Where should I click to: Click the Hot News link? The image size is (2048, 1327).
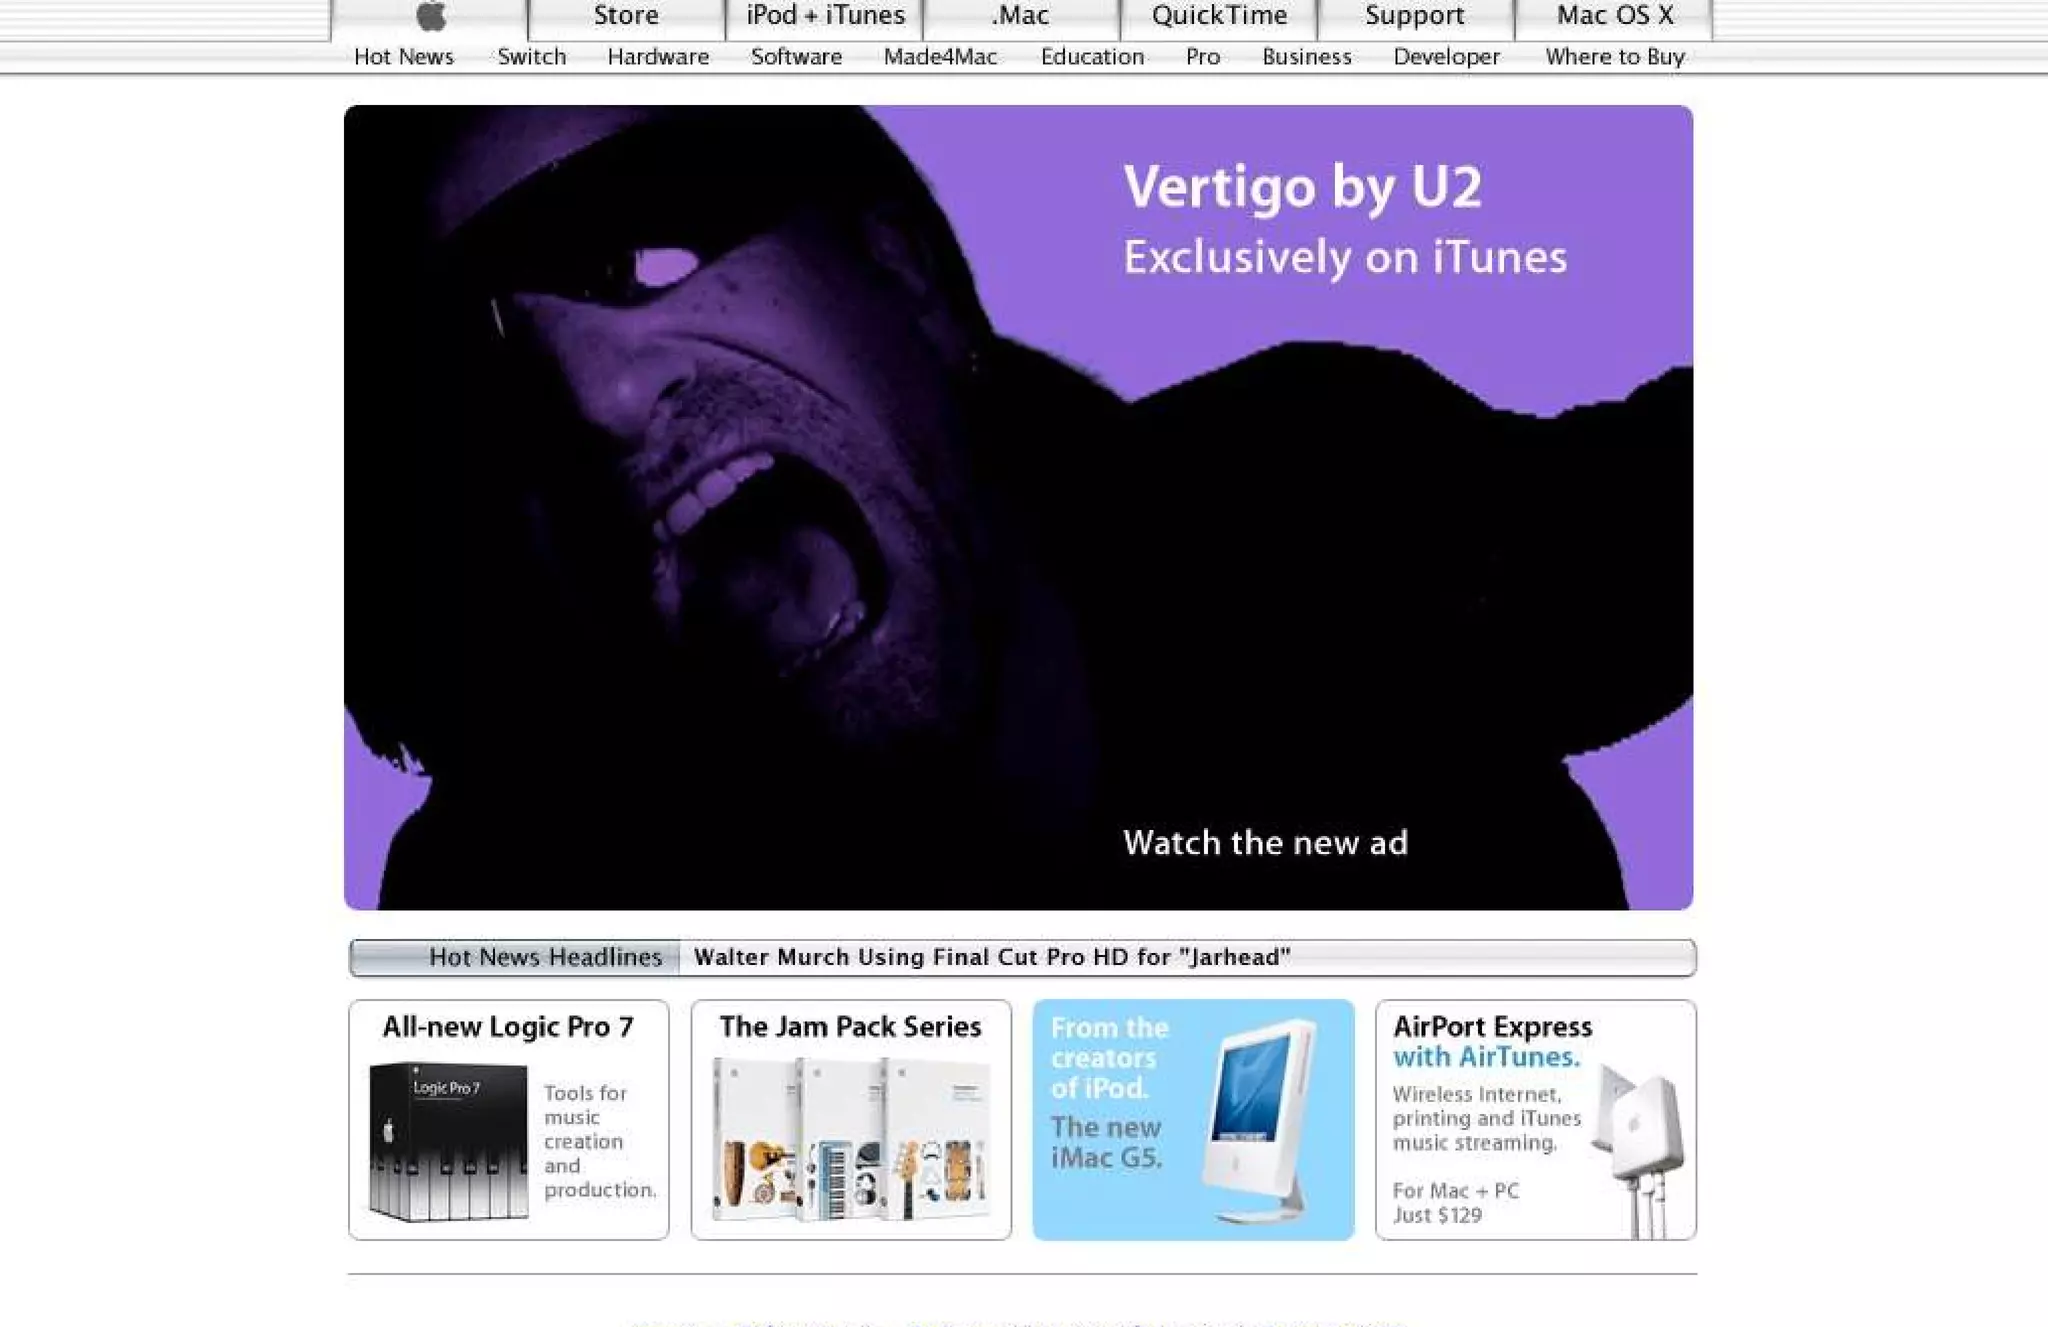(404, 57)
